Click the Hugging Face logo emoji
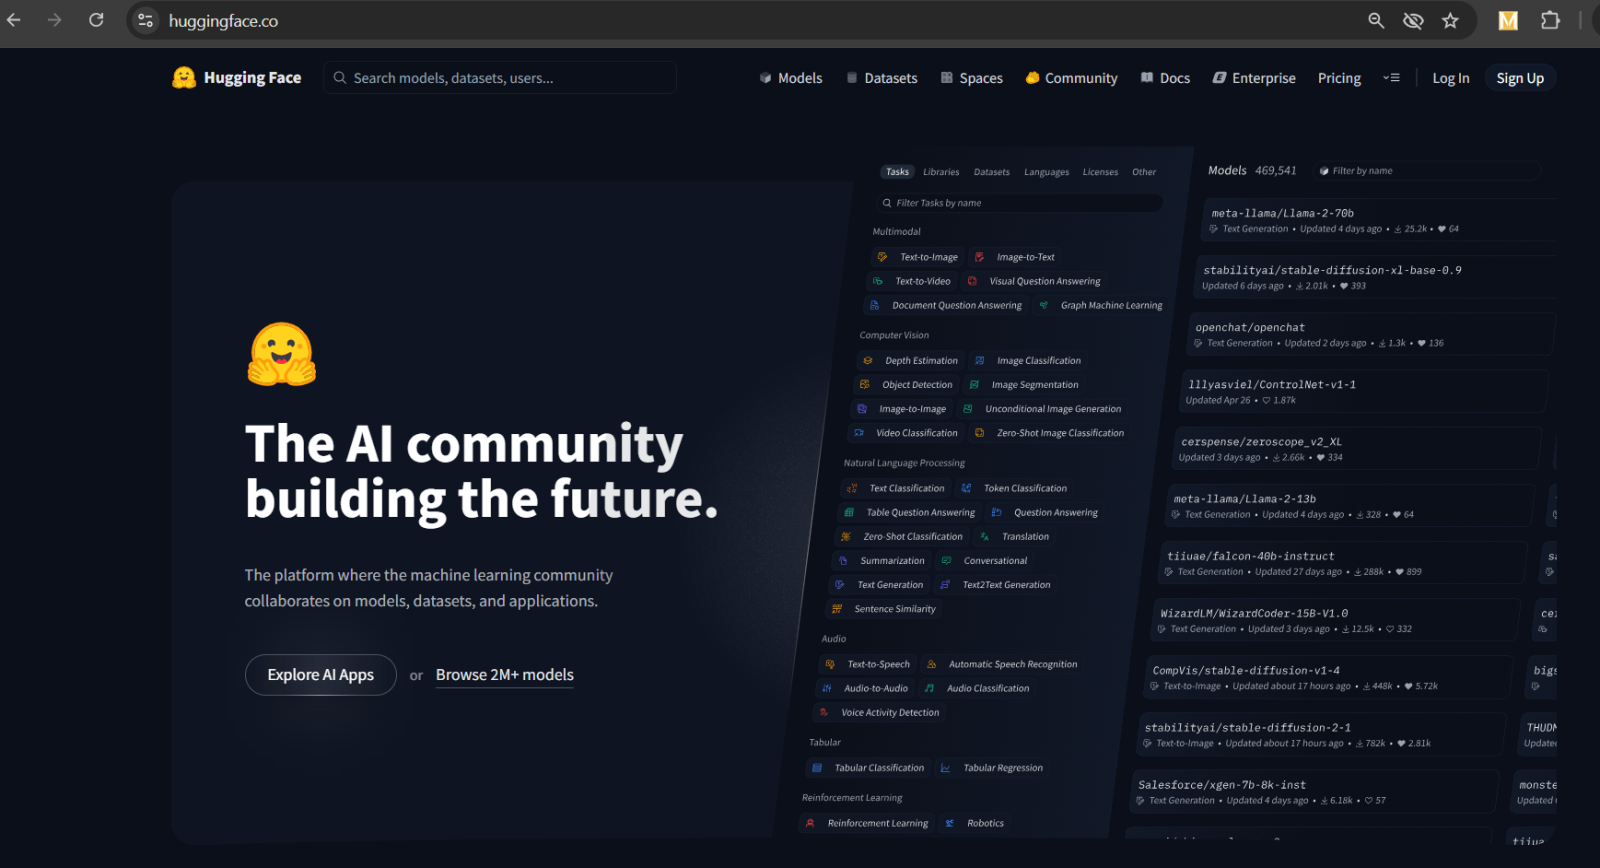 [184, 78]
